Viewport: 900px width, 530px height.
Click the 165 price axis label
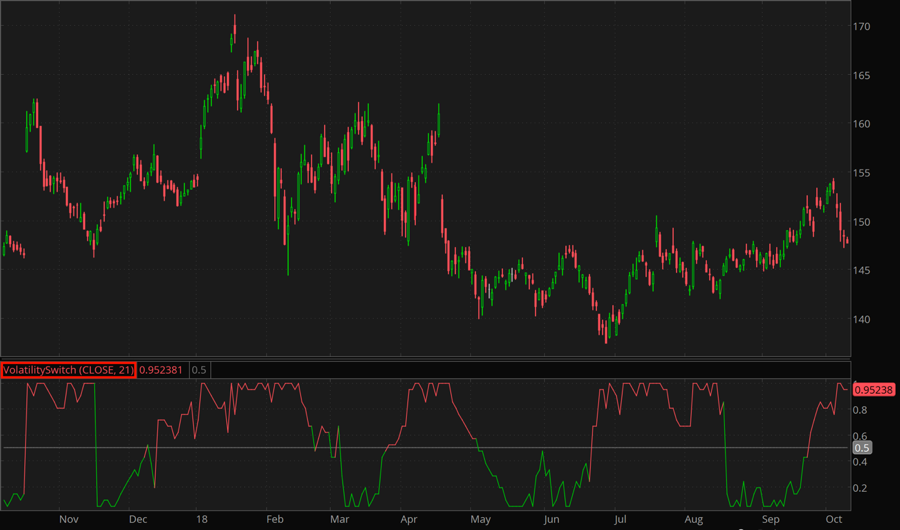[862, 76]
